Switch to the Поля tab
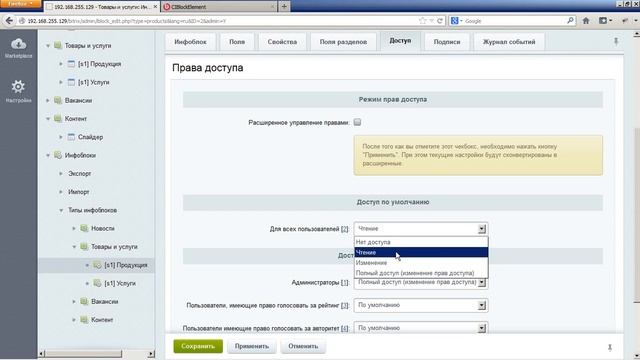The height and width of the screenshot is (360, 640). (237, 42)
